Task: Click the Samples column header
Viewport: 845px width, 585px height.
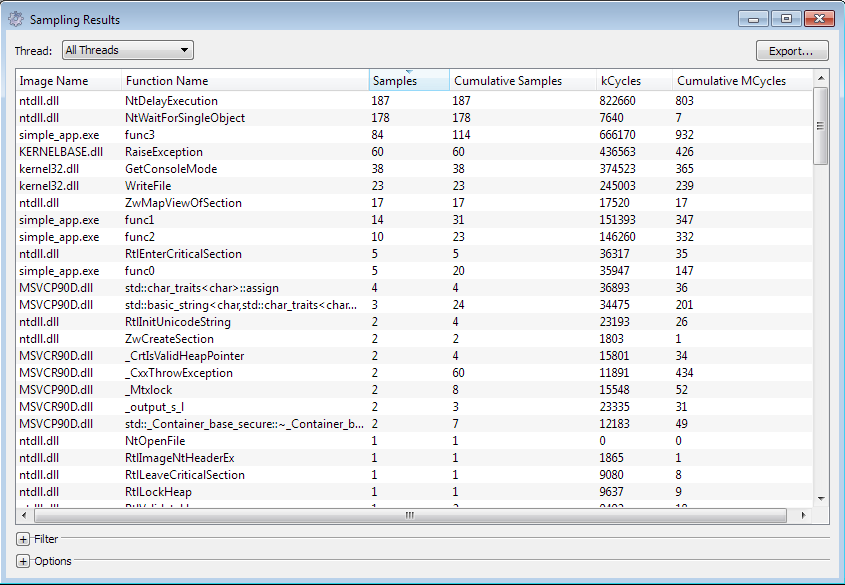Action: click(409, 80)
